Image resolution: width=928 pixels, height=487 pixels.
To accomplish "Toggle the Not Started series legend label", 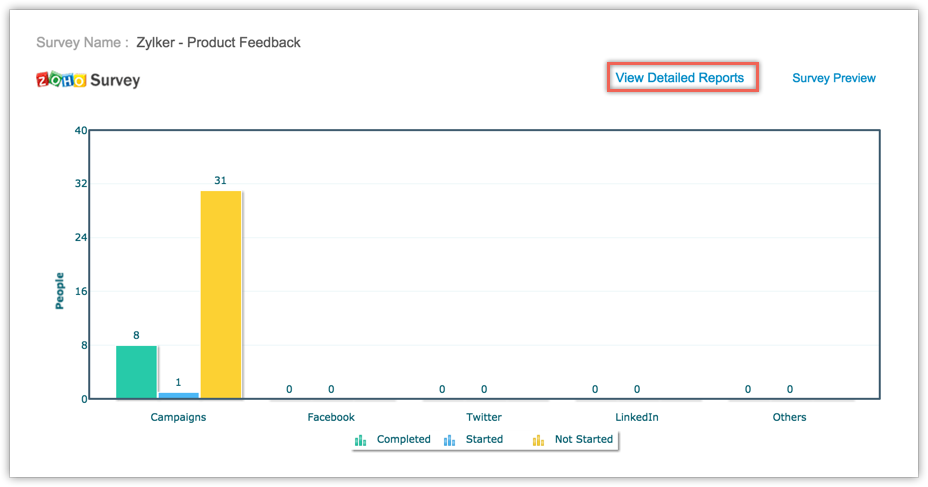I will pyautogui.click(x=584, y=440).
